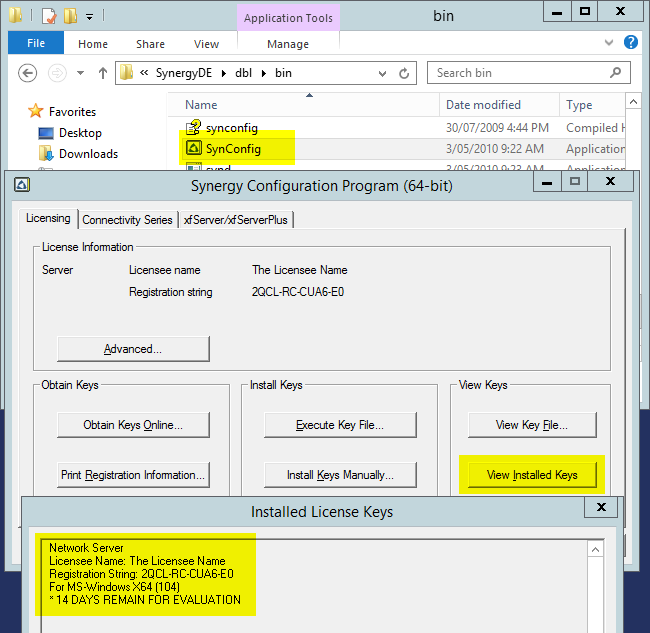This screenshot has height=633, width=650.
Task: Go forward with the Forward arrow
Action: 57,73
